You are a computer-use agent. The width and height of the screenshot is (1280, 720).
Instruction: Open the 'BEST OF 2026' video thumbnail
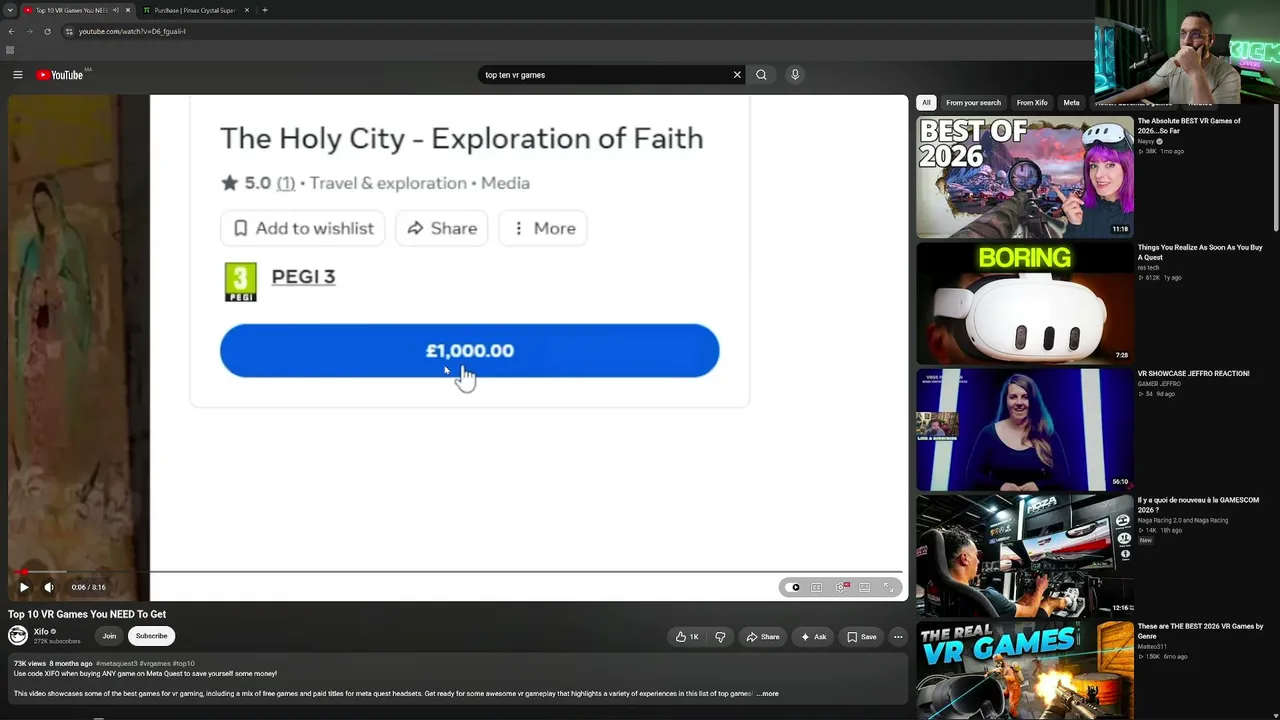point(1025,177)
